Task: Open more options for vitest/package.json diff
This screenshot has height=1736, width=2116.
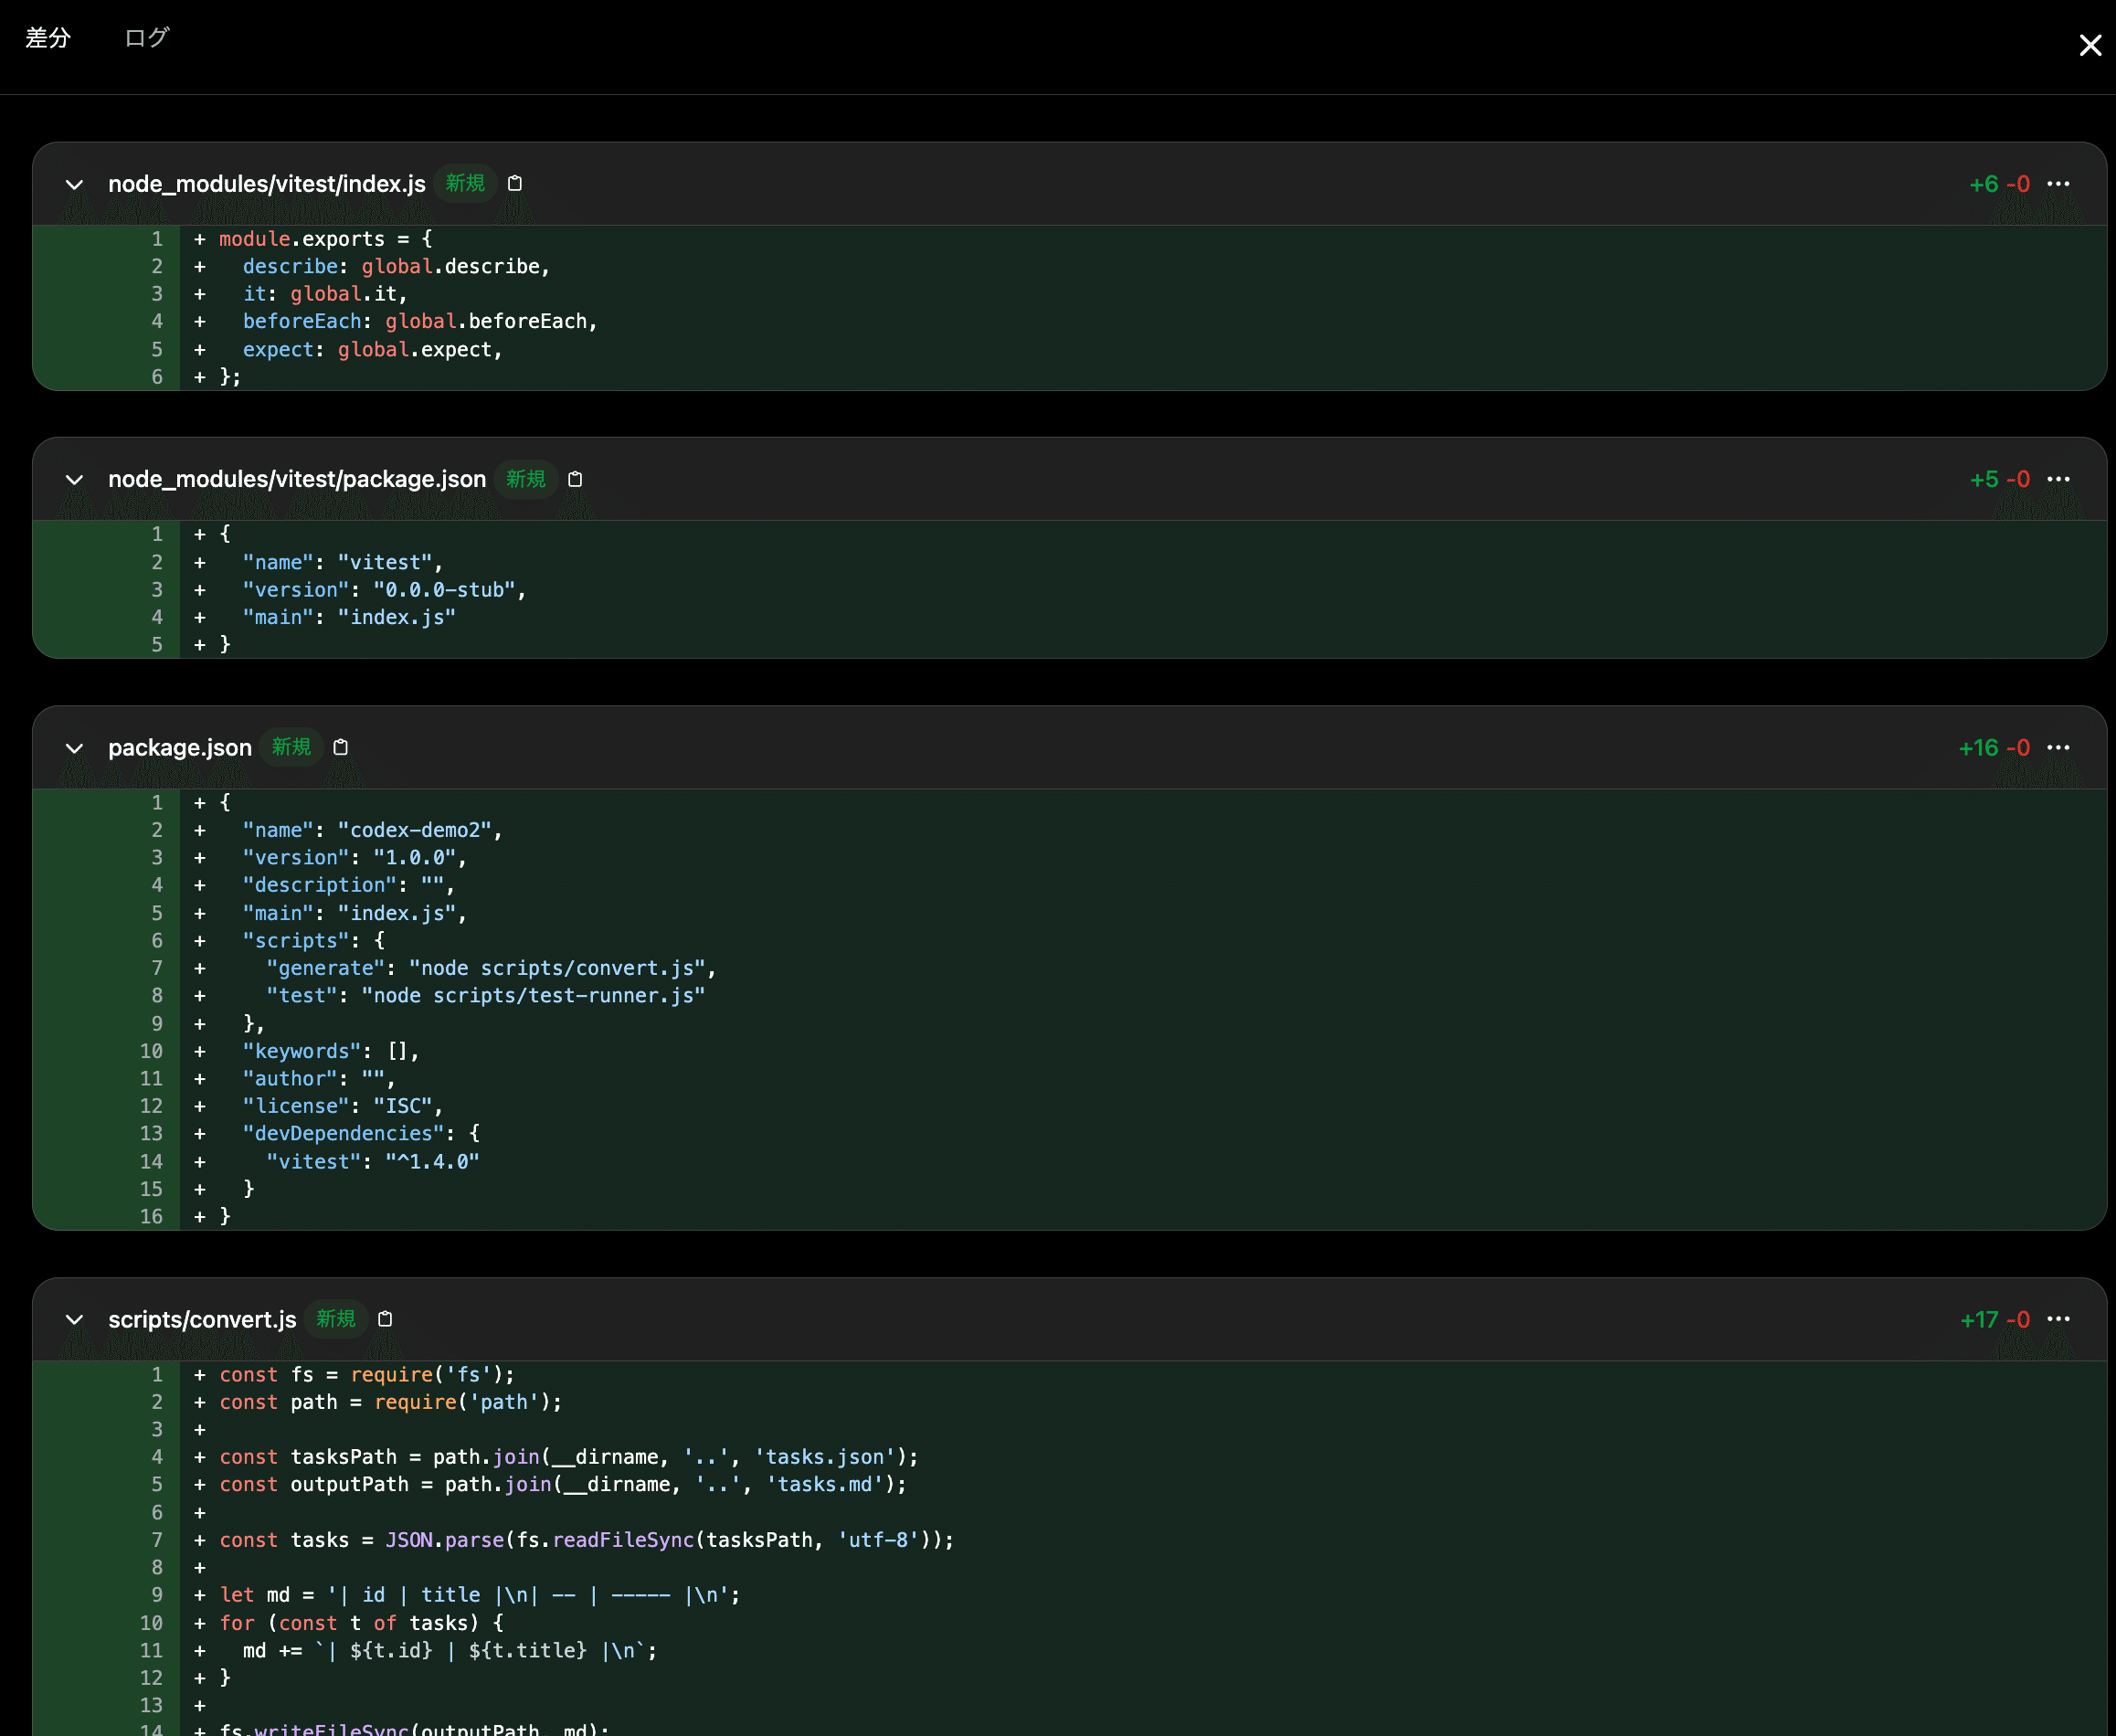Action: [2058, 479]
